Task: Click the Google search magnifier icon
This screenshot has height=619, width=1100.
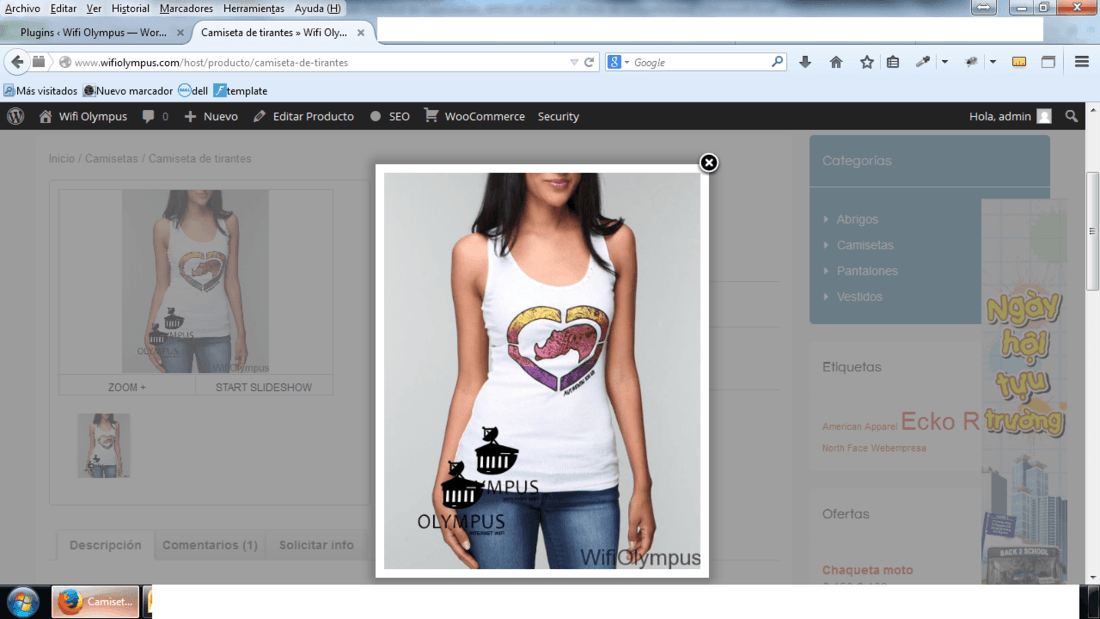Action: tap(777, 62)
